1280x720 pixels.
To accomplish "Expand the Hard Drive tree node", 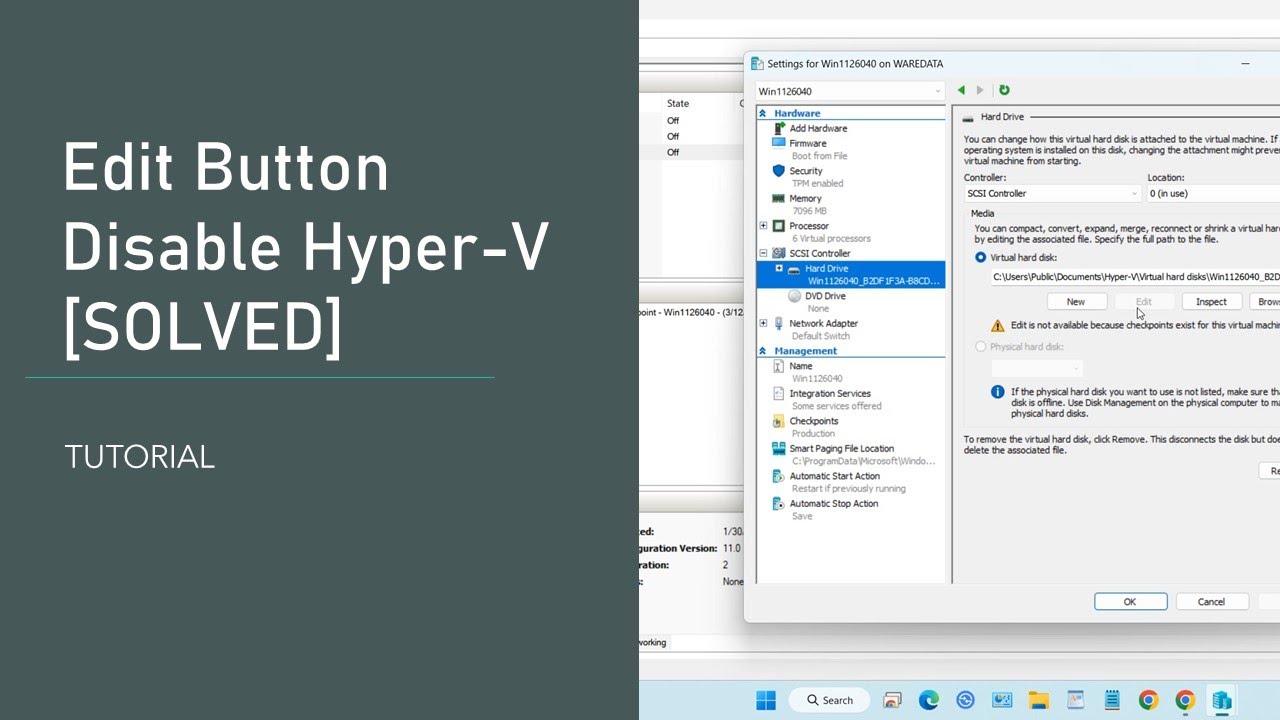I will tap(779, 268).
